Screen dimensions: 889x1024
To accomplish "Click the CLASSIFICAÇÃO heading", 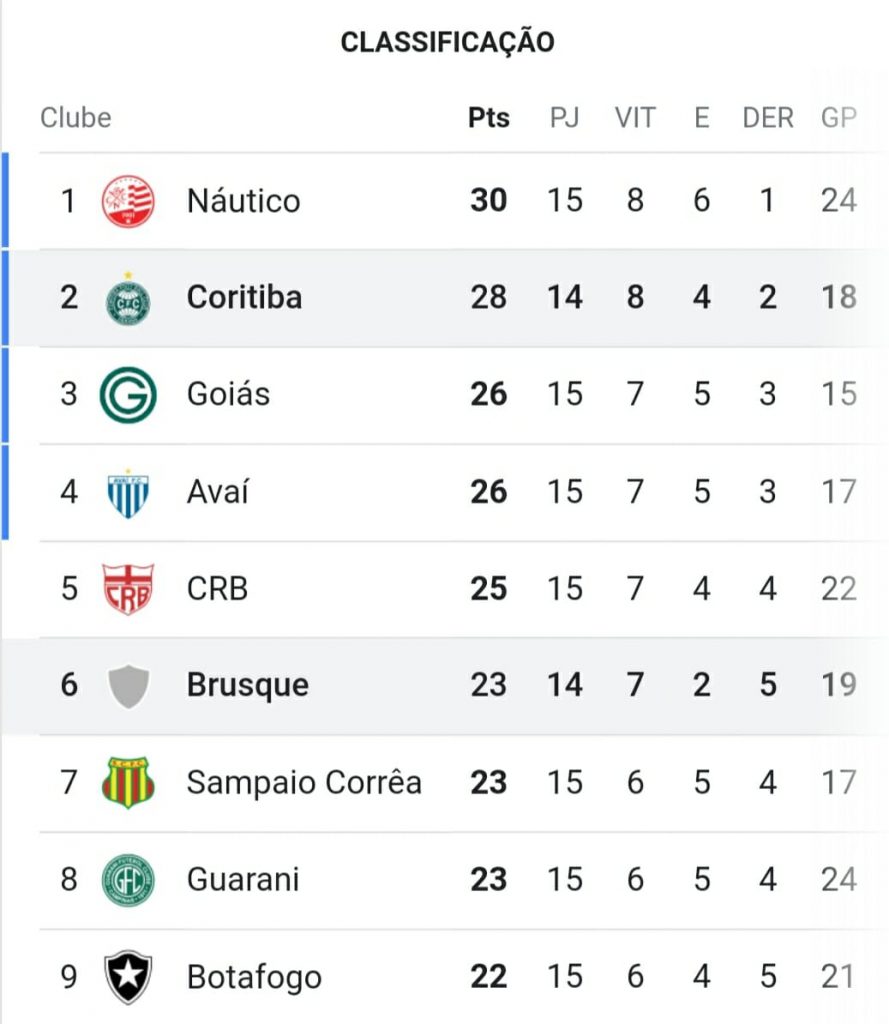I will pos(447,42).
